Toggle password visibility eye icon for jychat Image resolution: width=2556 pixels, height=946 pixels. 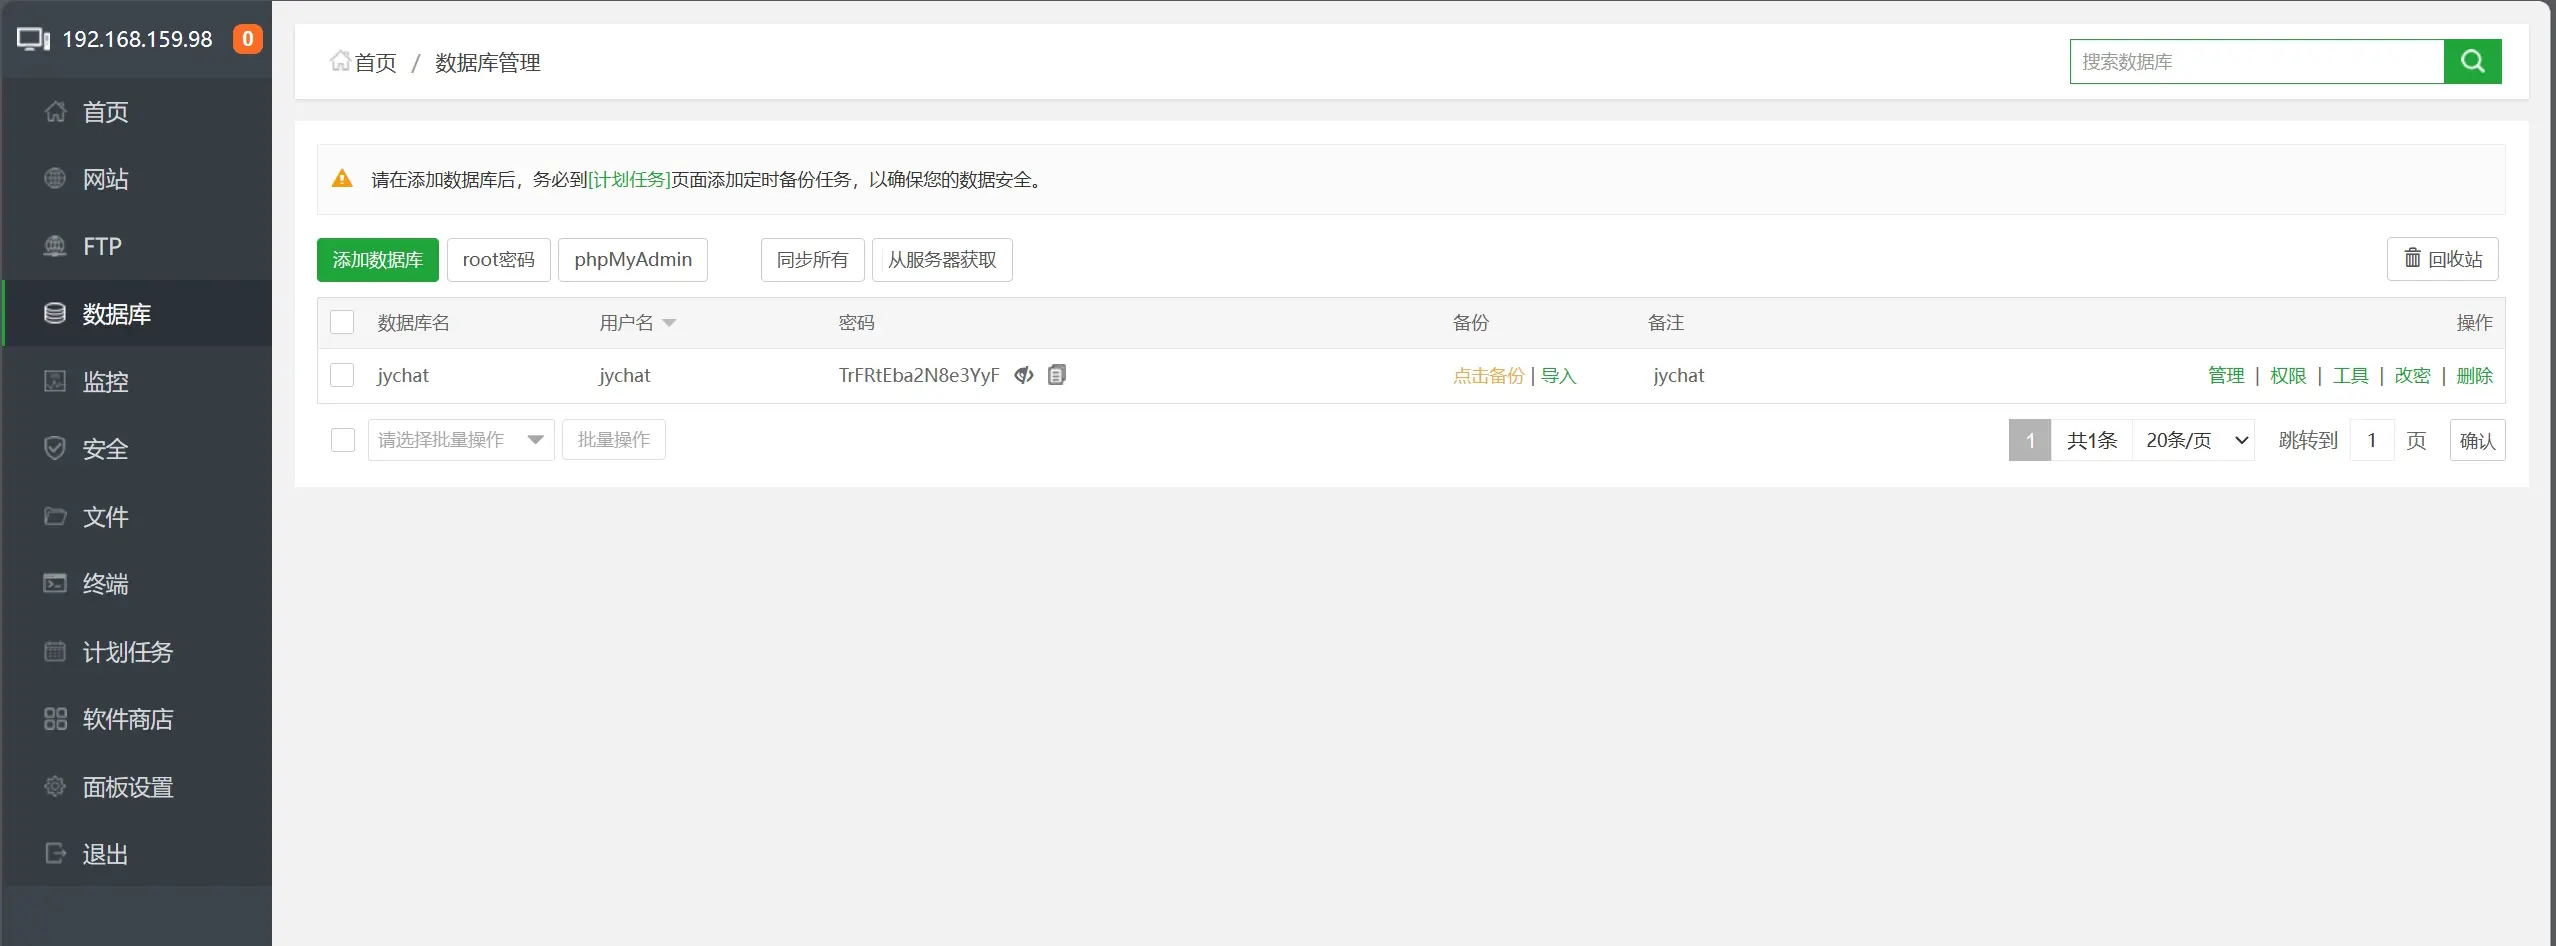tap(1023, 375)
